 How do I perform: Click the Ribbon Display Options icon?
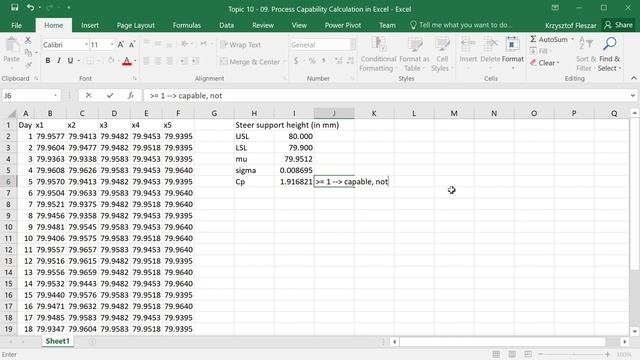(x=555, y=8)
